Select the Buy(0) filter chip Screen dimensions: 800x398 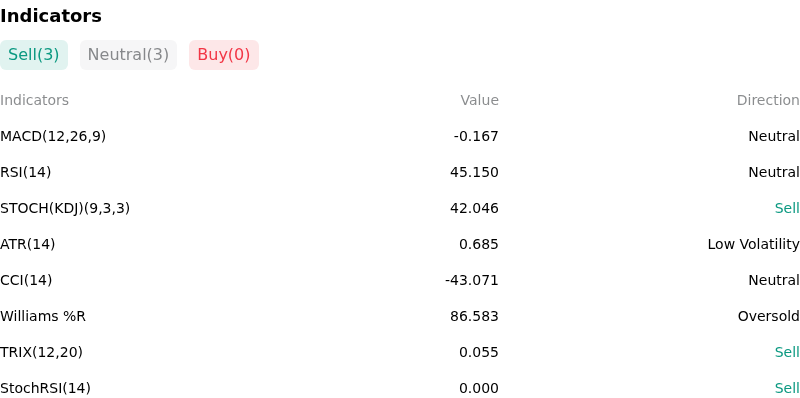click(x=224, y=55)
